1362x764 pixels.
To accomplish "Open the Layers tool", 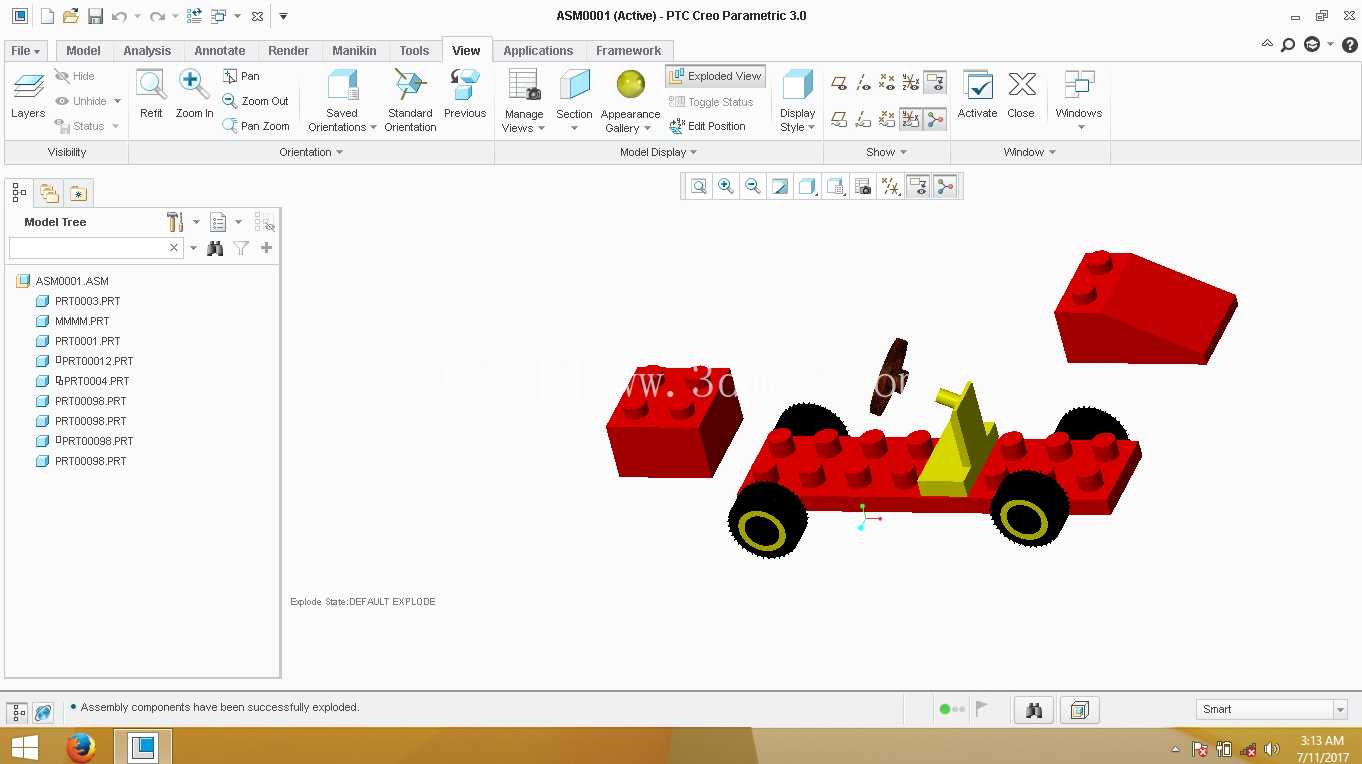I will coord(28,95).
